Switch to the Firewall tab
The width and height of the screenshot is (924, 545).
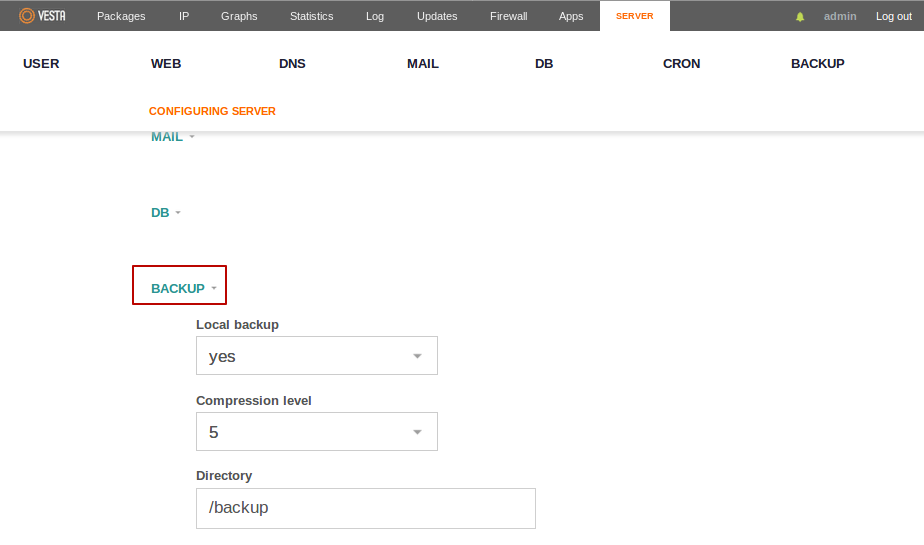508,16
